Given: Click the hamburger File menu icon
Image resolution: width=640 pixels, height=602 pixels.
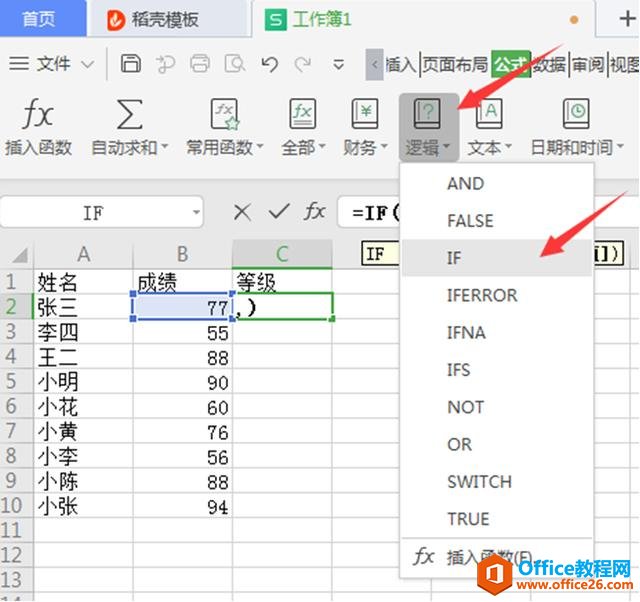Looking at the screenshot, I should click(19, 64).
